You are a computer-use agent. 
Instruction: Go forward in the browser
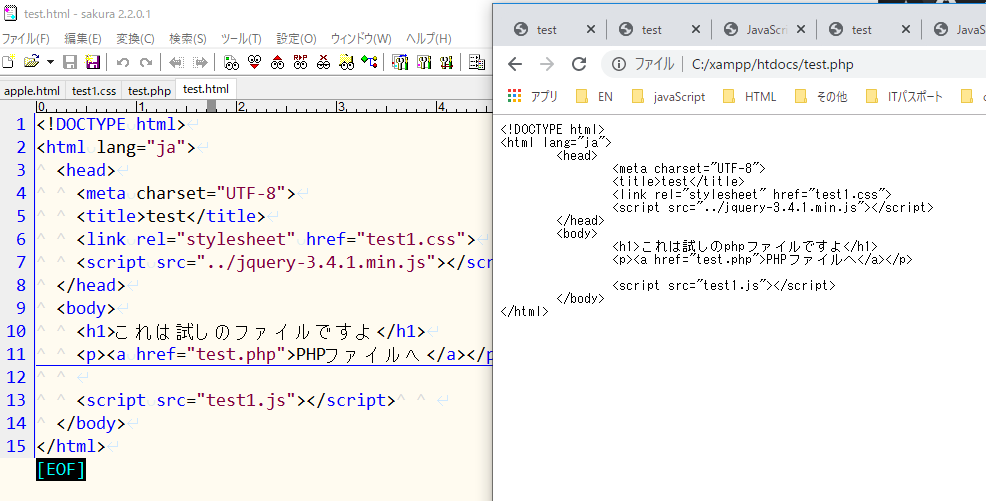pyautogui.click(x=547, y=64)
